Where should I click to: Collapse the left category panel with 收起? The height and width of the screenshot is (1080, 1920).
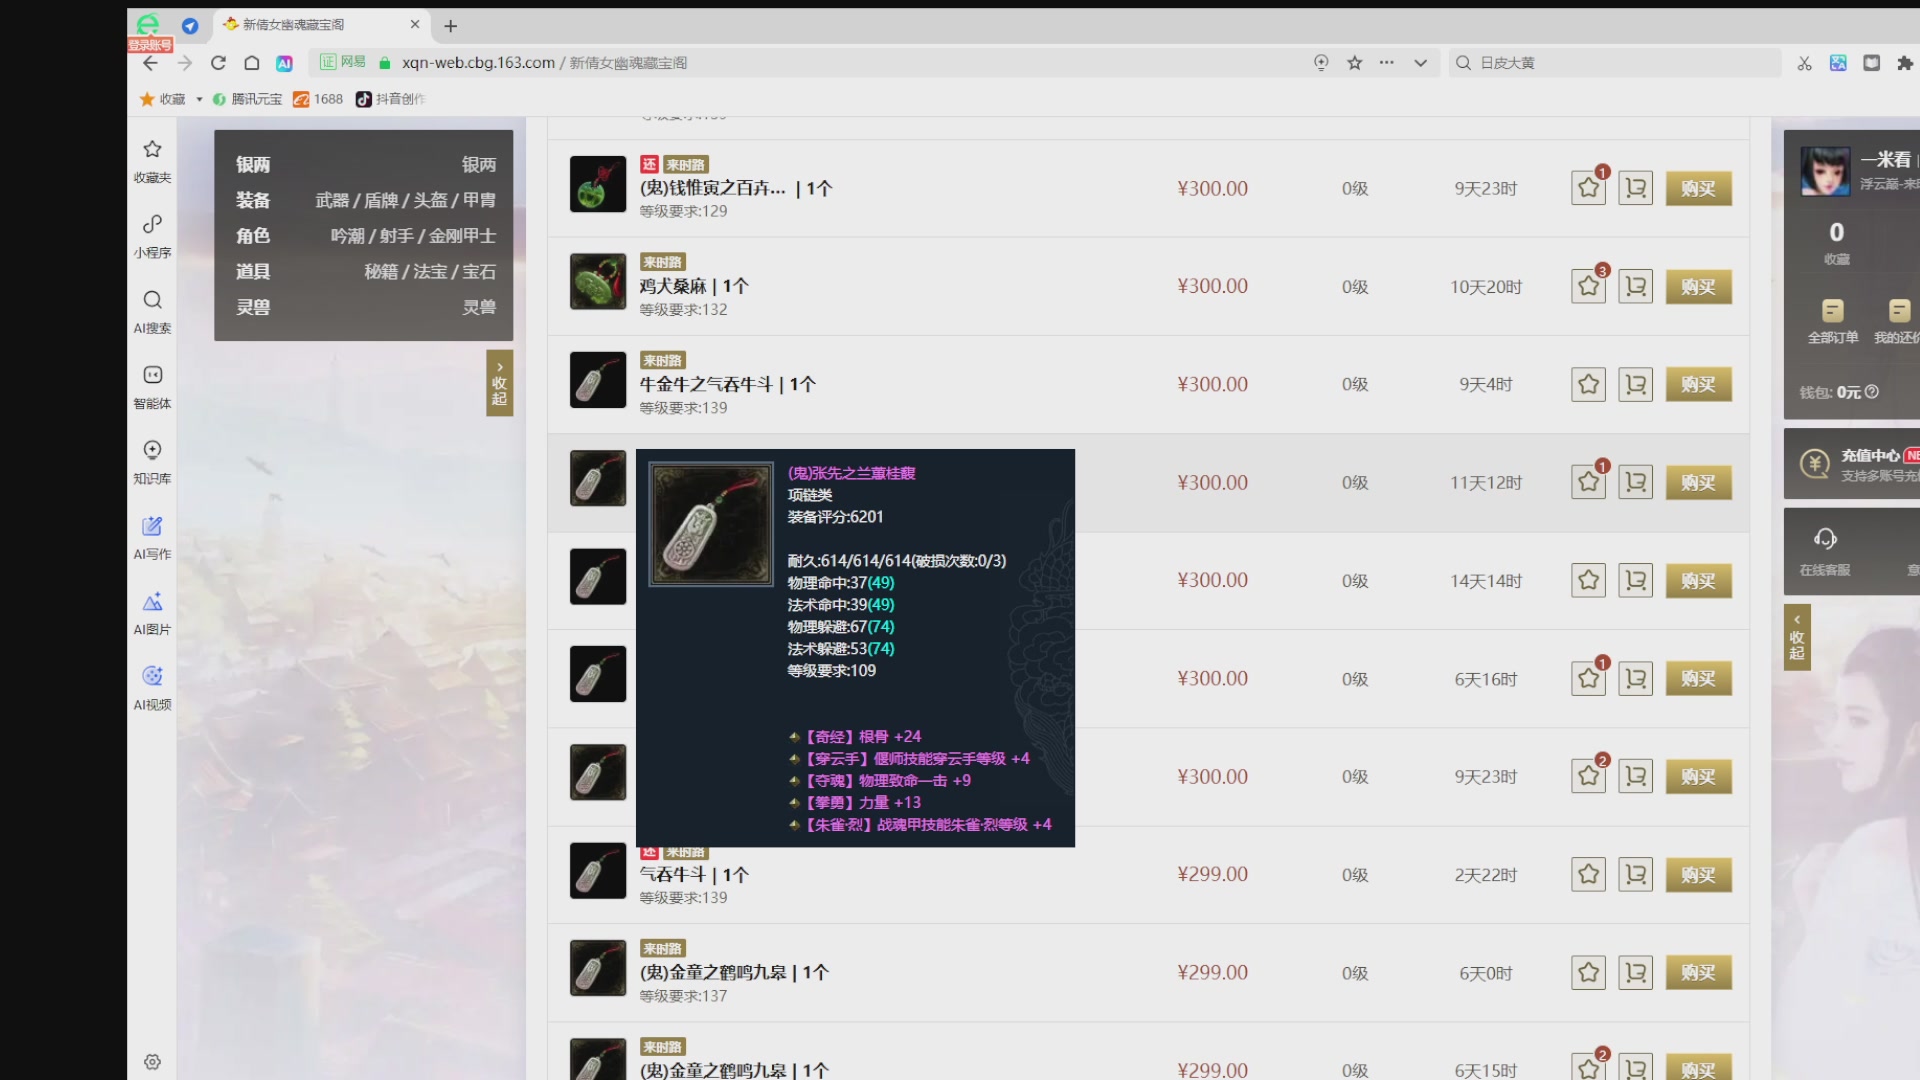point(499,383)
